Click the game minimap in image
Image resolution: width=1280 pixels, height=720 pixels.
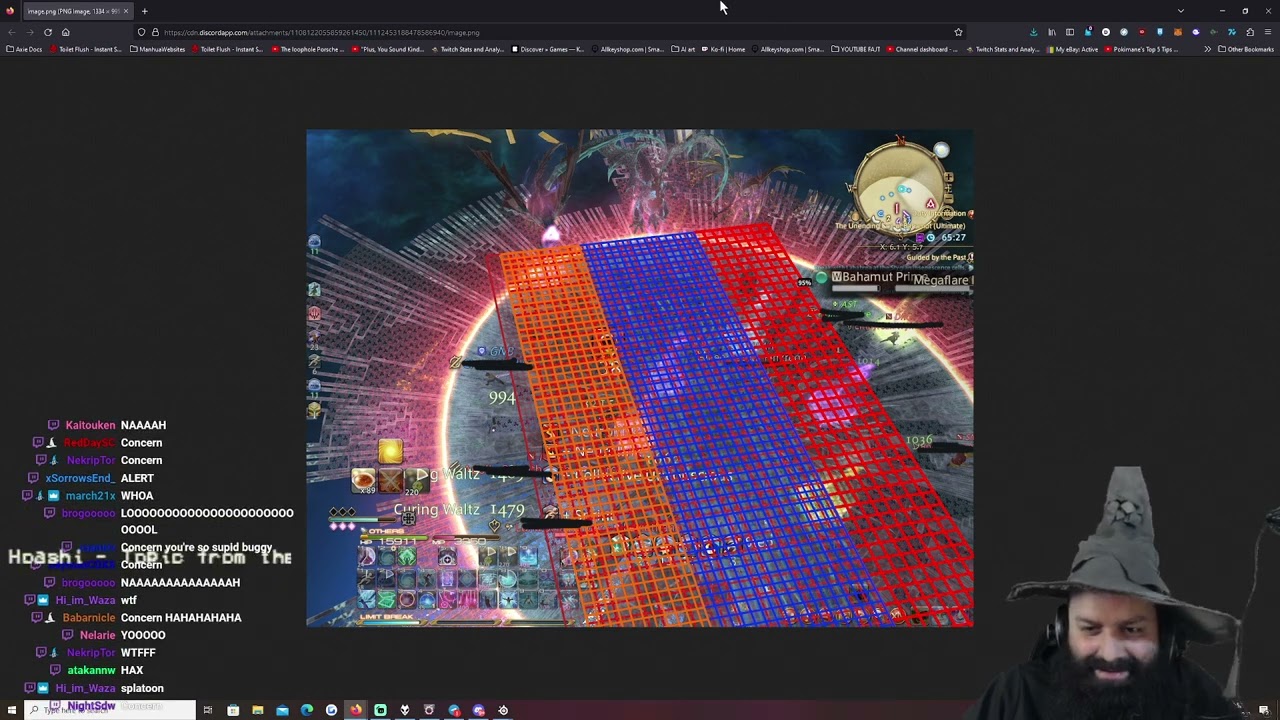pos(903,188)
